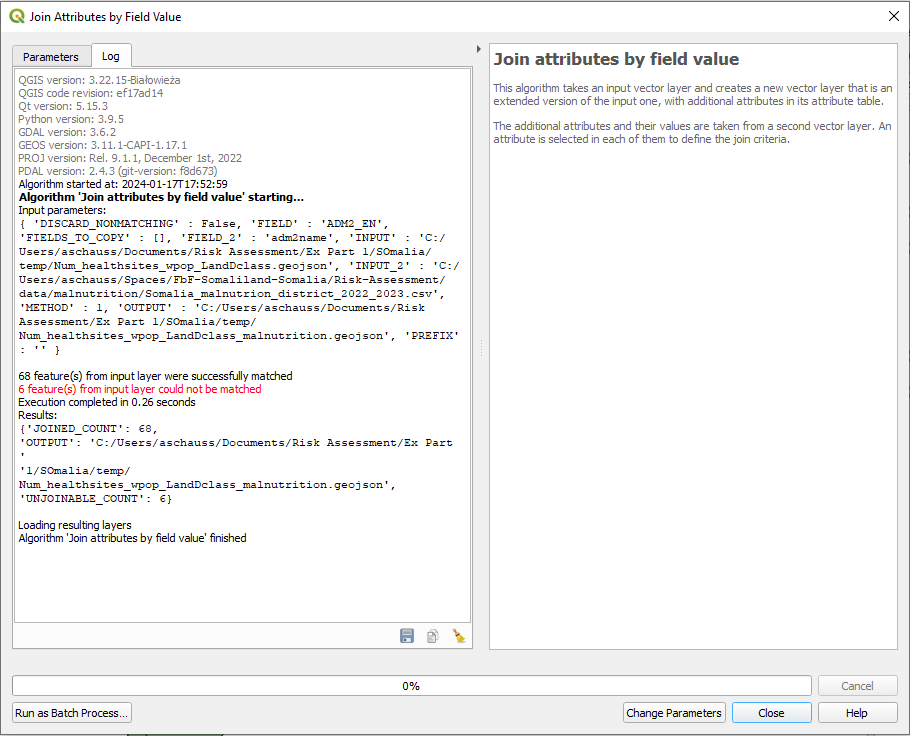
Task: Open Change Parameters
Action: (673, 713)
